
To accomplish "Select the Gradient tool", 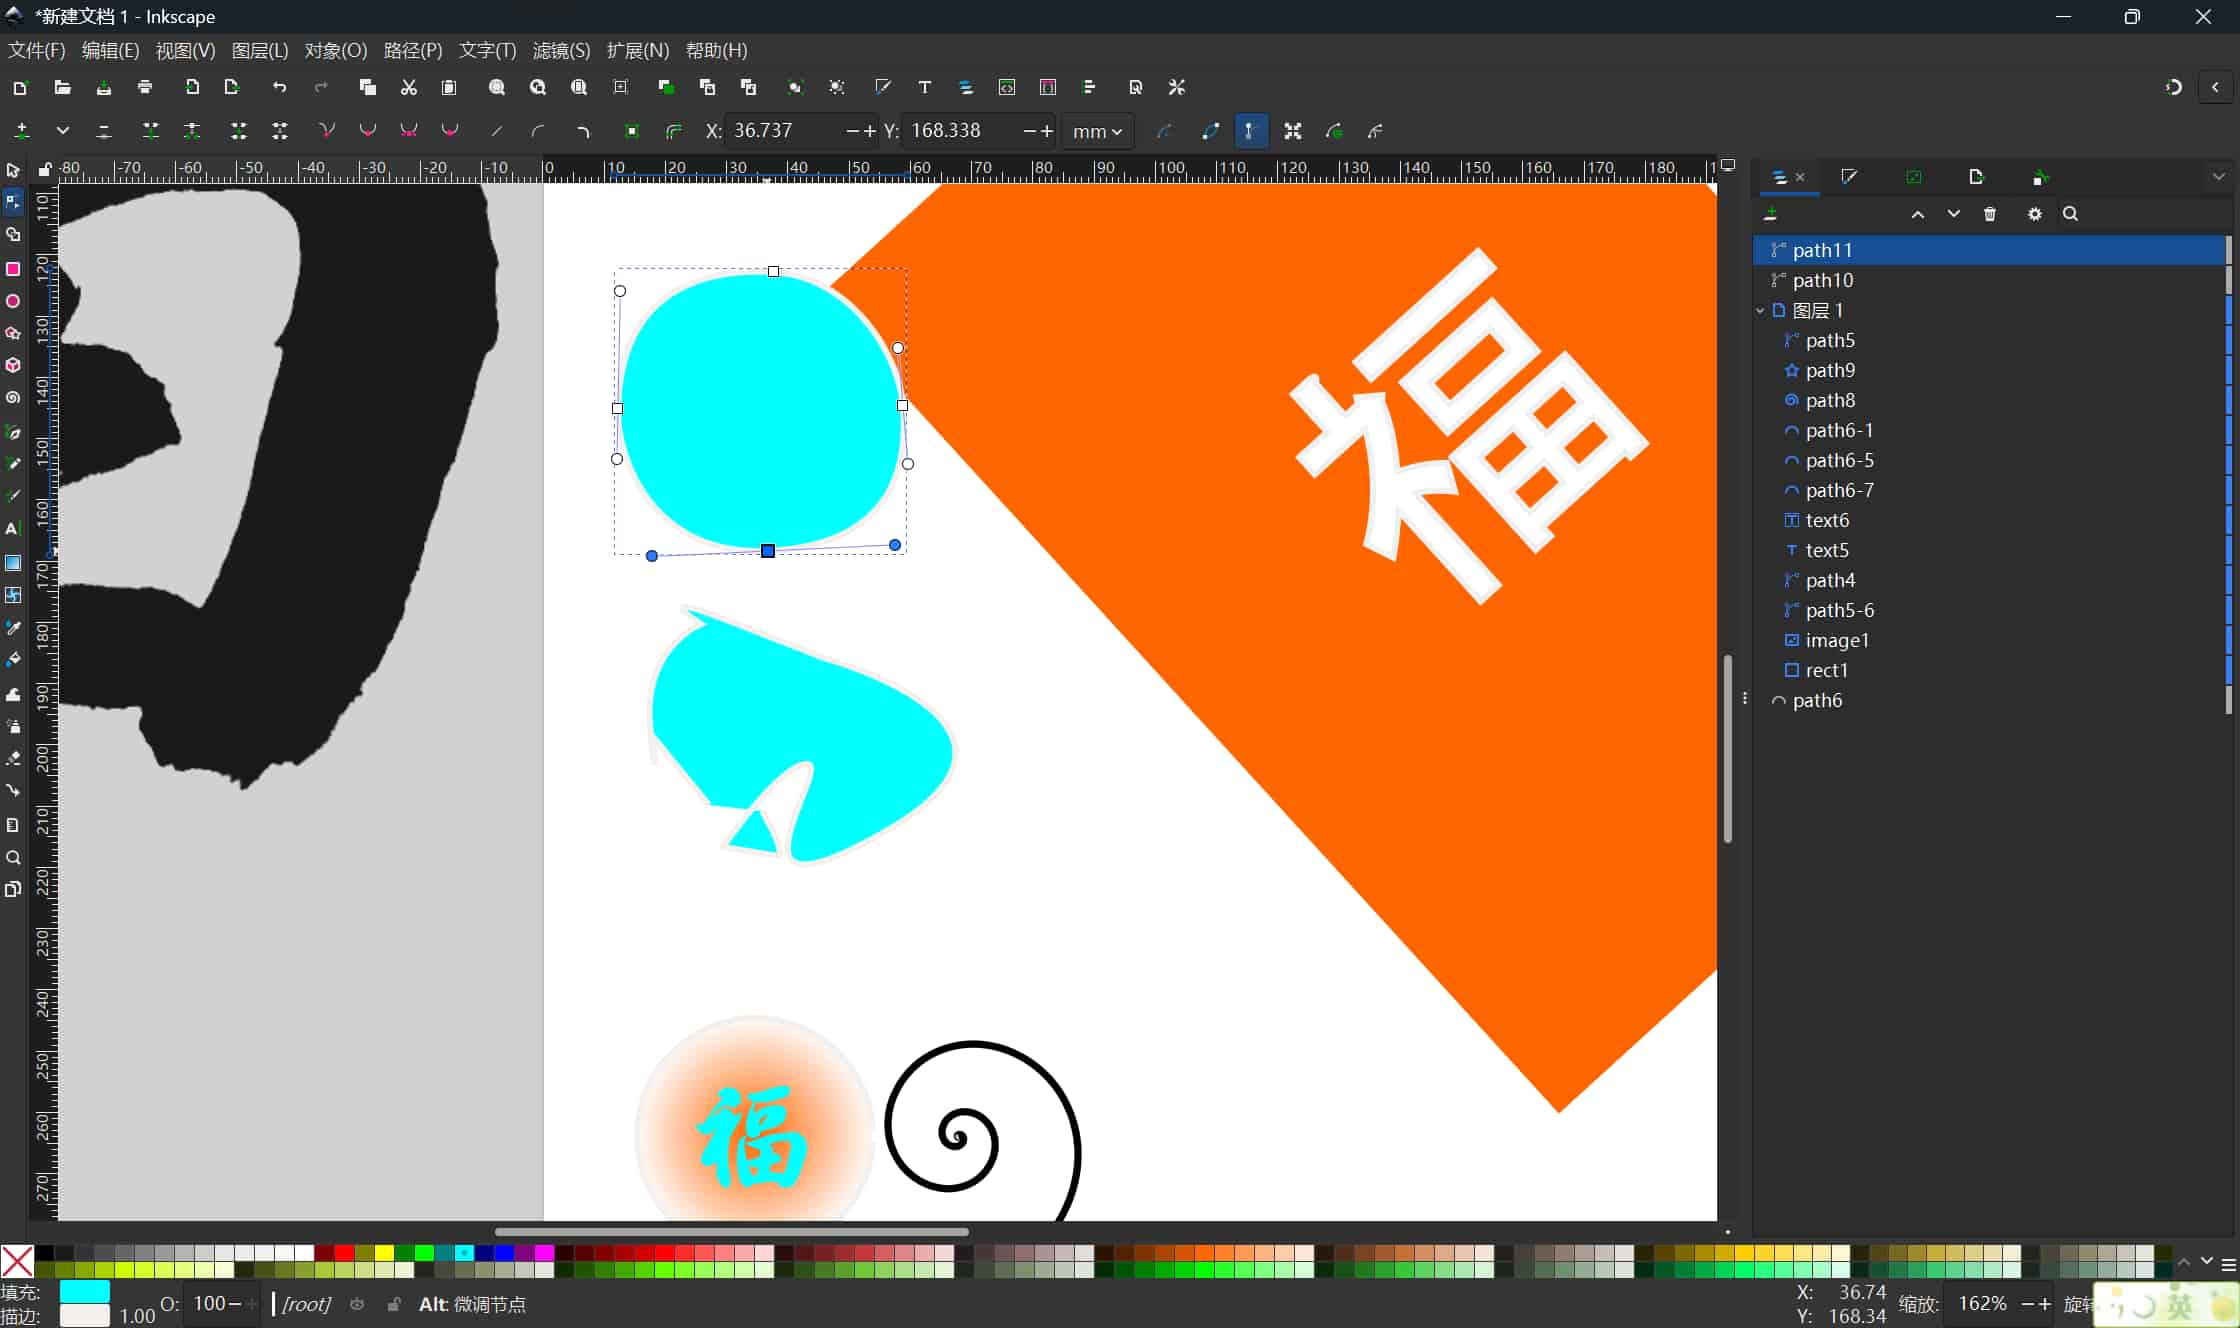I will click(13, 563).
